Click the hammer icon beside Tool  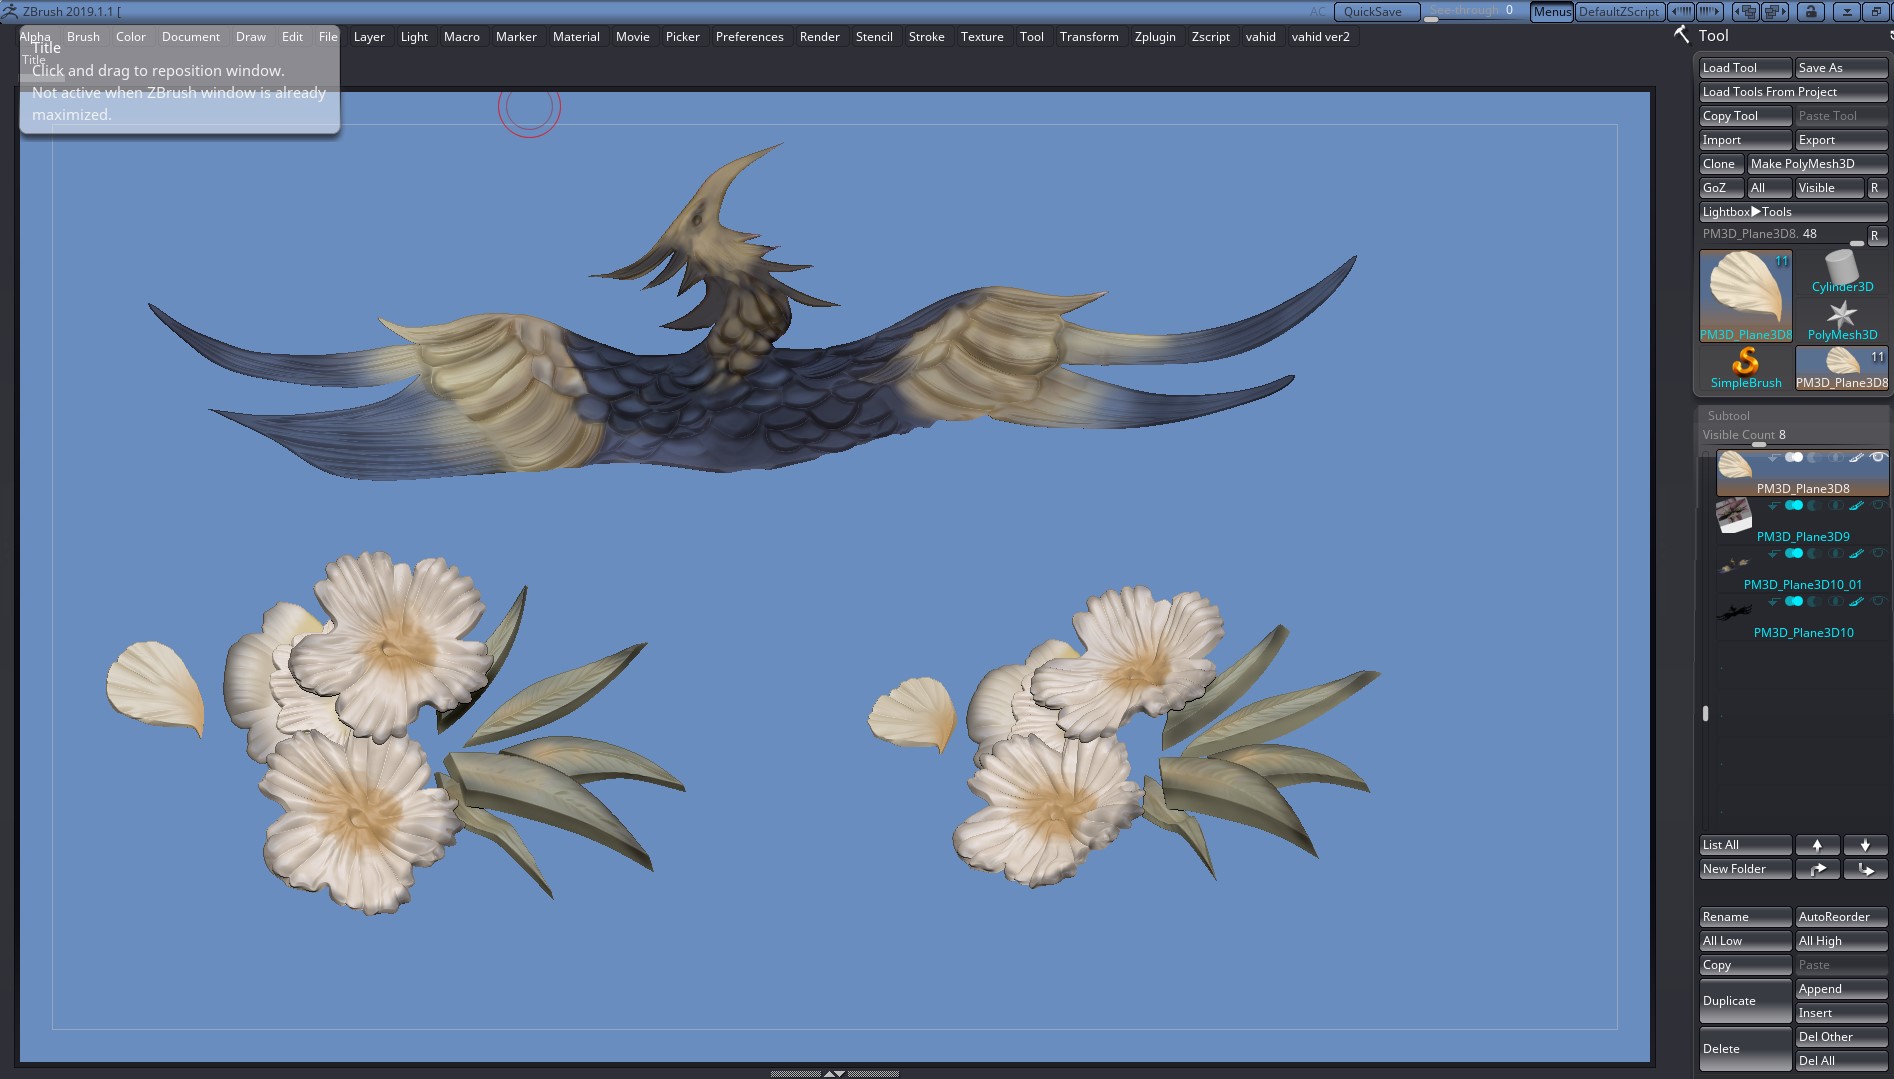1682,35
